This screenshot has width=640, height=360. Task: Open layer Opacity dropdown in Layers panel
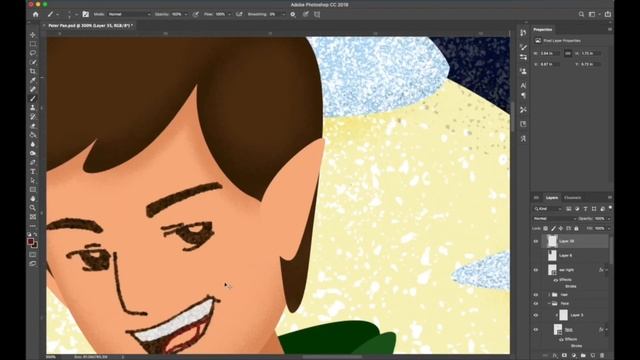click(x=609, y=219)
